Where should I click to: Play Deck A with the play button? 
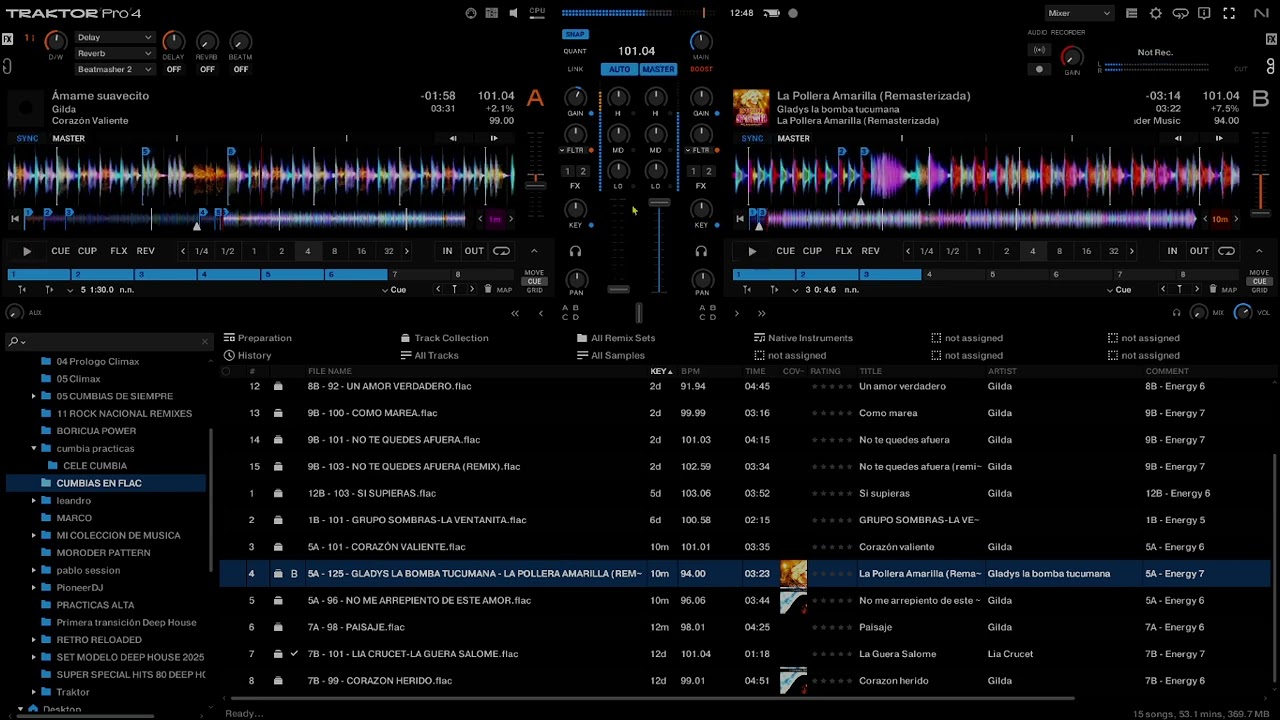coord(27,251)
